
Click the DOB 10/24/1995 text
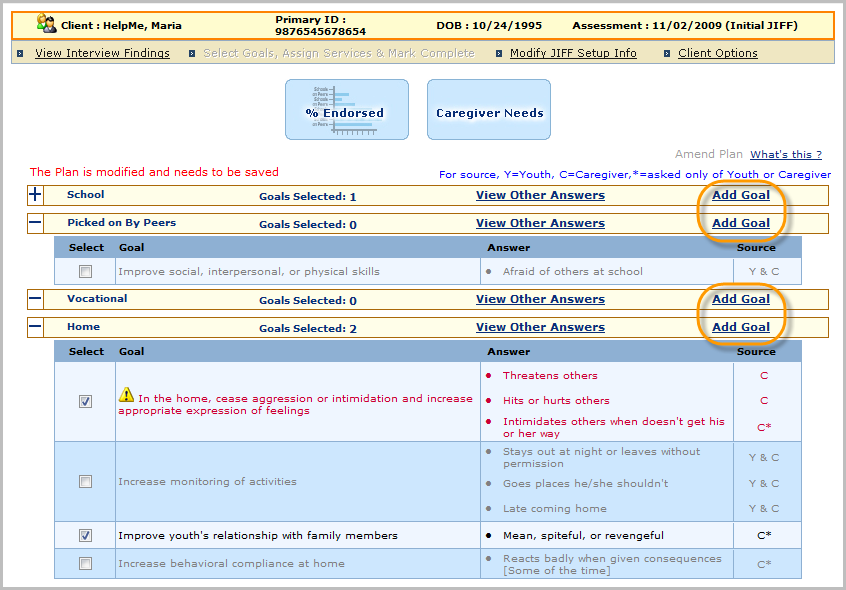click(x=489, y=25)
